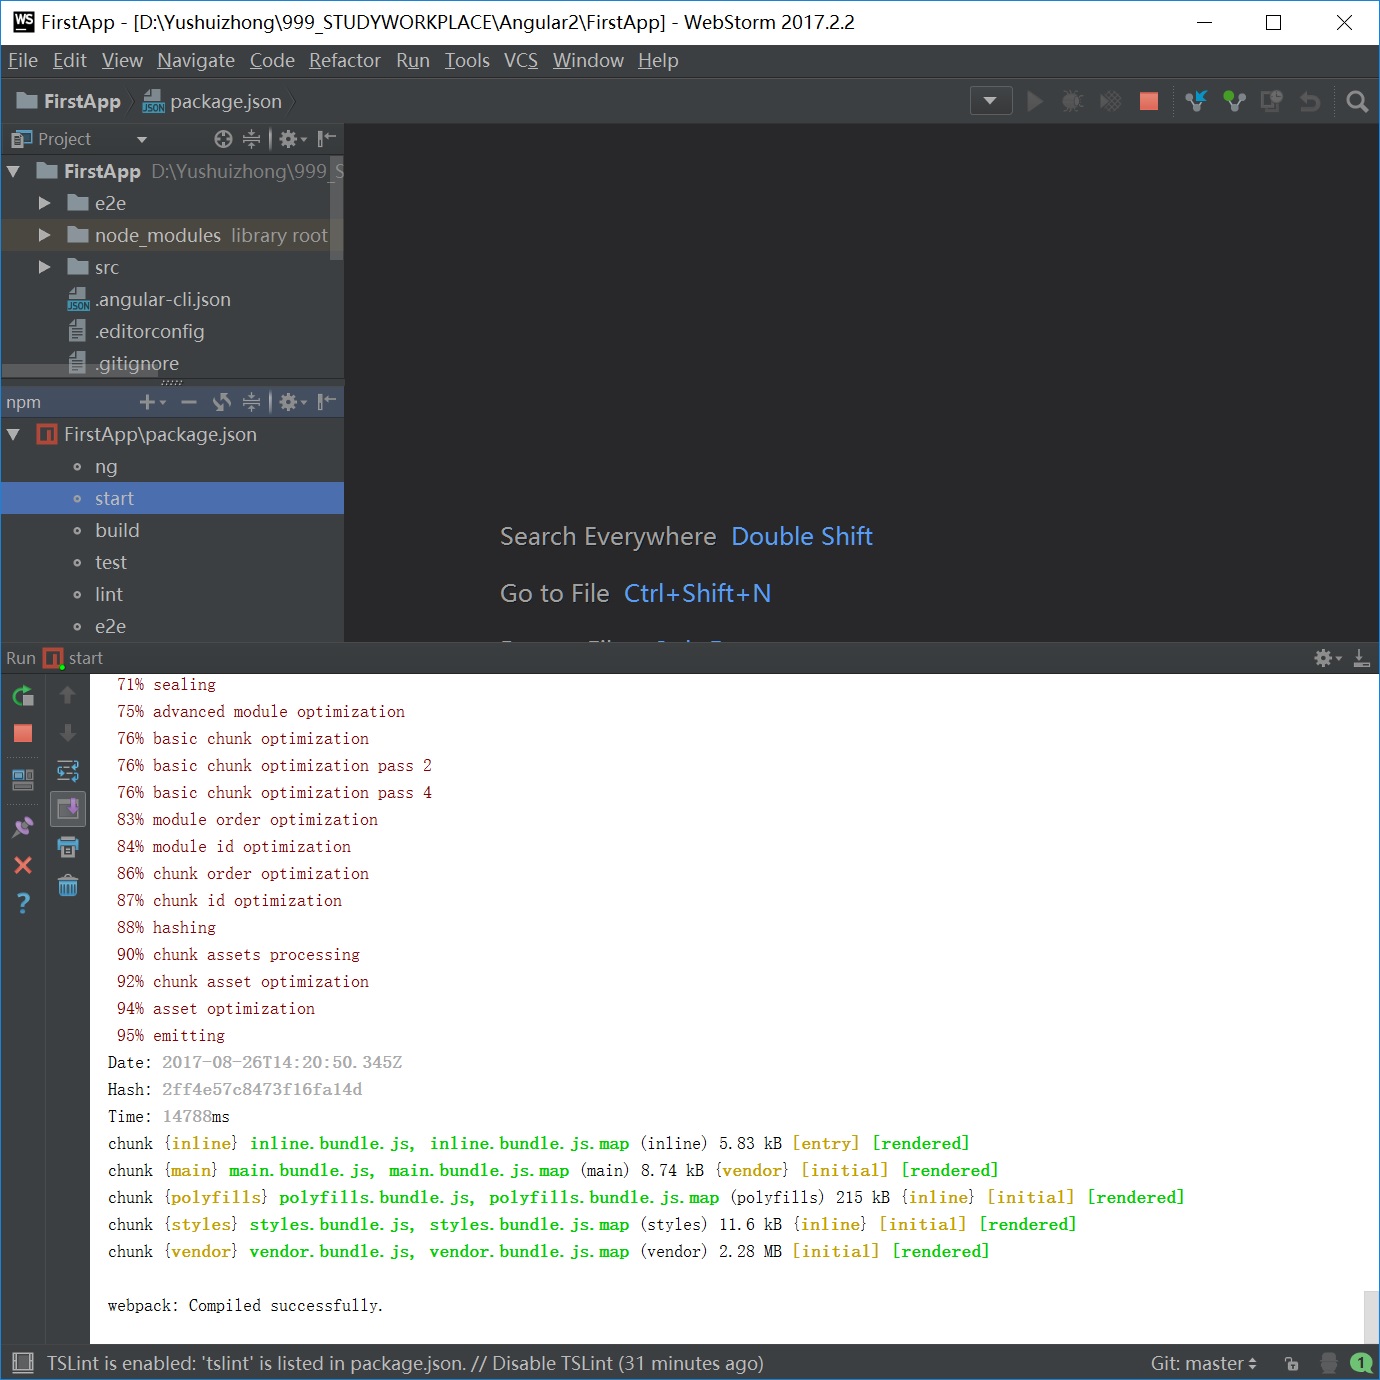1380x1380 pixels.
Task: Add npm package.json plus button
Action: pyautogui.click(x=152, y=402)
